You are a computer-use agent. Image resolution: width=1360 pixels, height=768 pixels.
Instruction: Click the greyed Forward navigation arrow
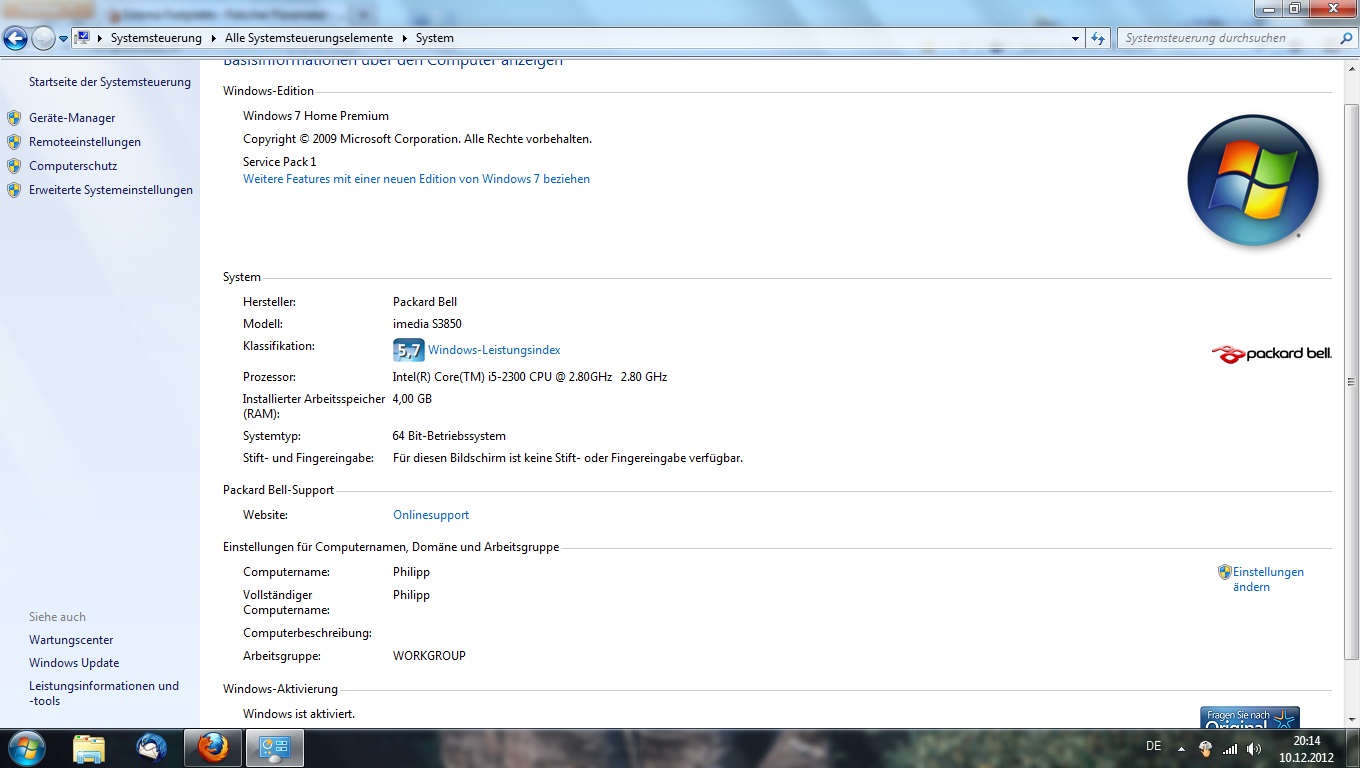tap(43, 38)
